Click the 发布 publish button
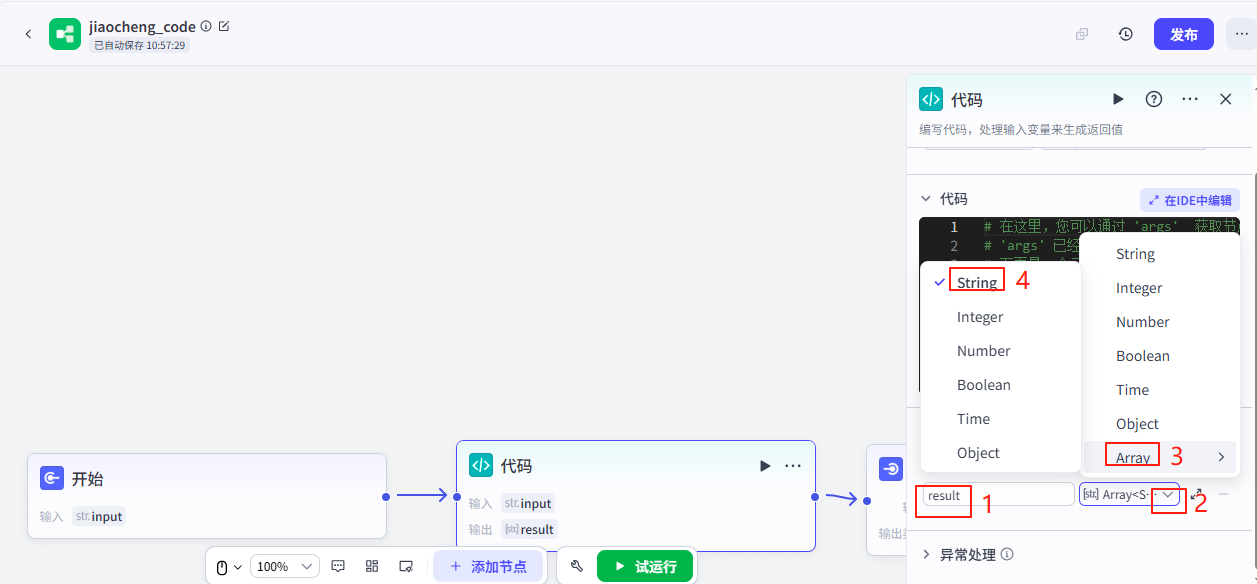1257x584 pixels. pos(1184,34)
